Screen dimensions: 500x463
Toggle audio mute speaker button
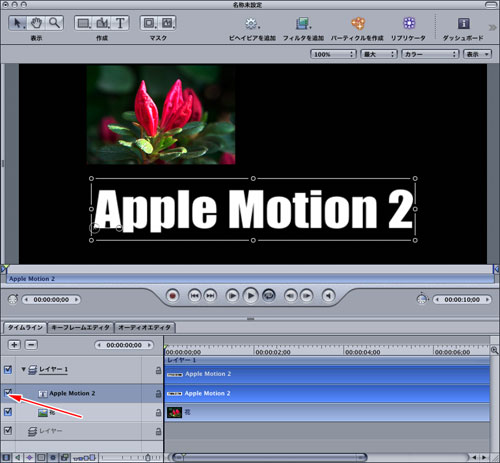328,296
